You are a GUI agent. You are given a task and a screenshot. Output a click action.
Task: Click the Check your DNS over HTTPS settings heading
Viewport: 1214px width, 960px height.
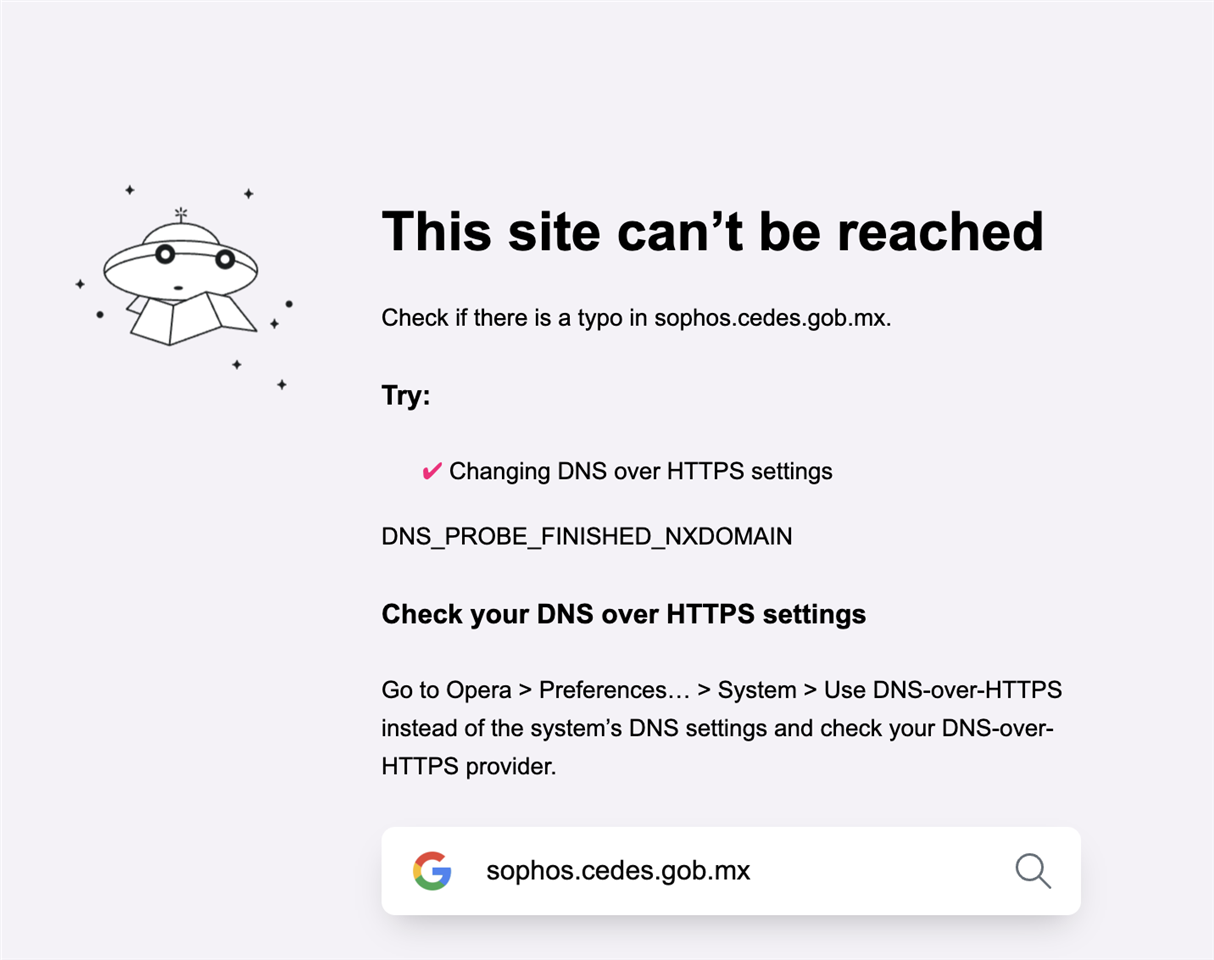(x=624, y=614)
